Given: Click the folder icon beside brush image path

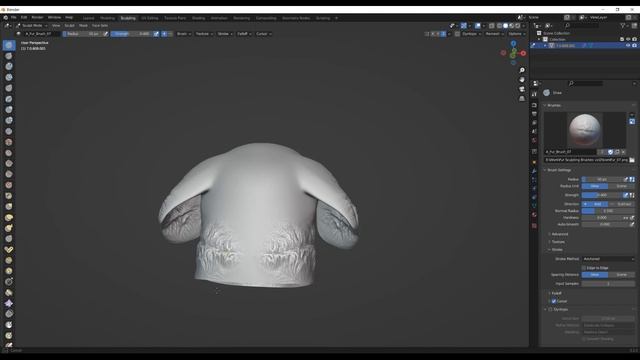Looking at the screenshot, I should pyautogui.click(x=632, y=160).
